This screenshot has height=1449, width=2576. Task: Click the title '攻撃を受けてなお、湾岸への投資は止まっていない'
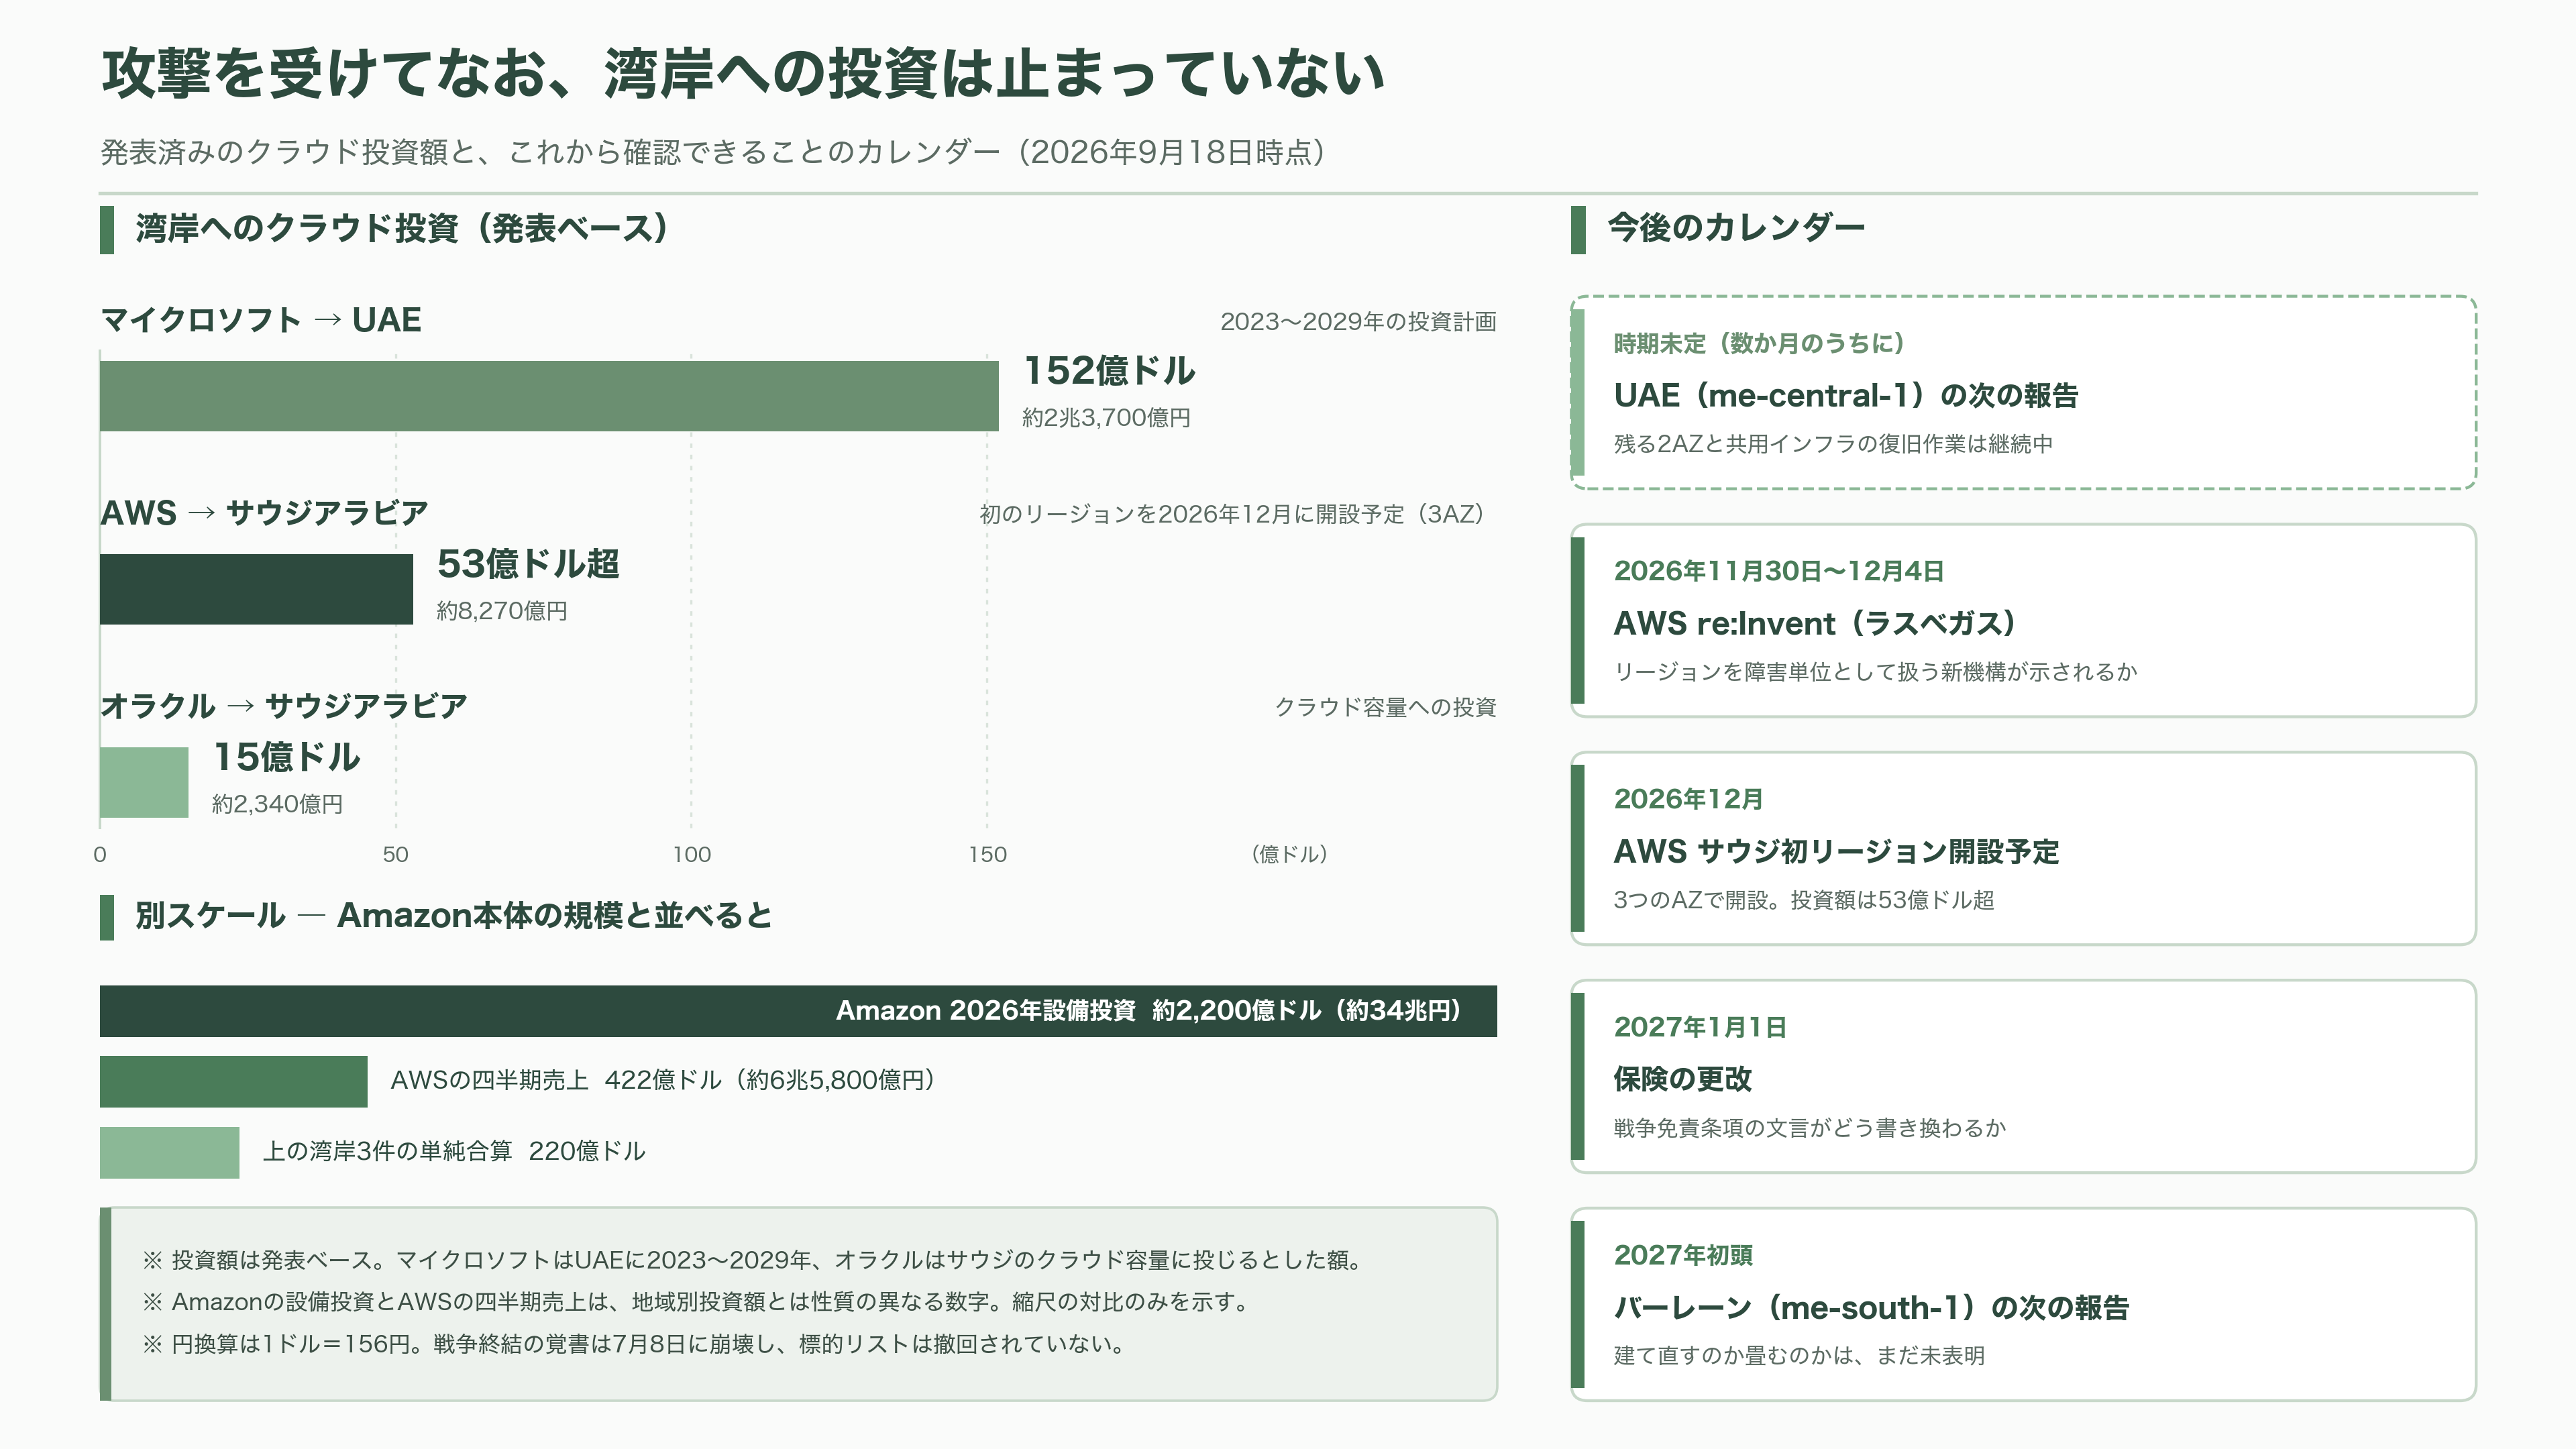pyautogui.click(x=742, y=74)
